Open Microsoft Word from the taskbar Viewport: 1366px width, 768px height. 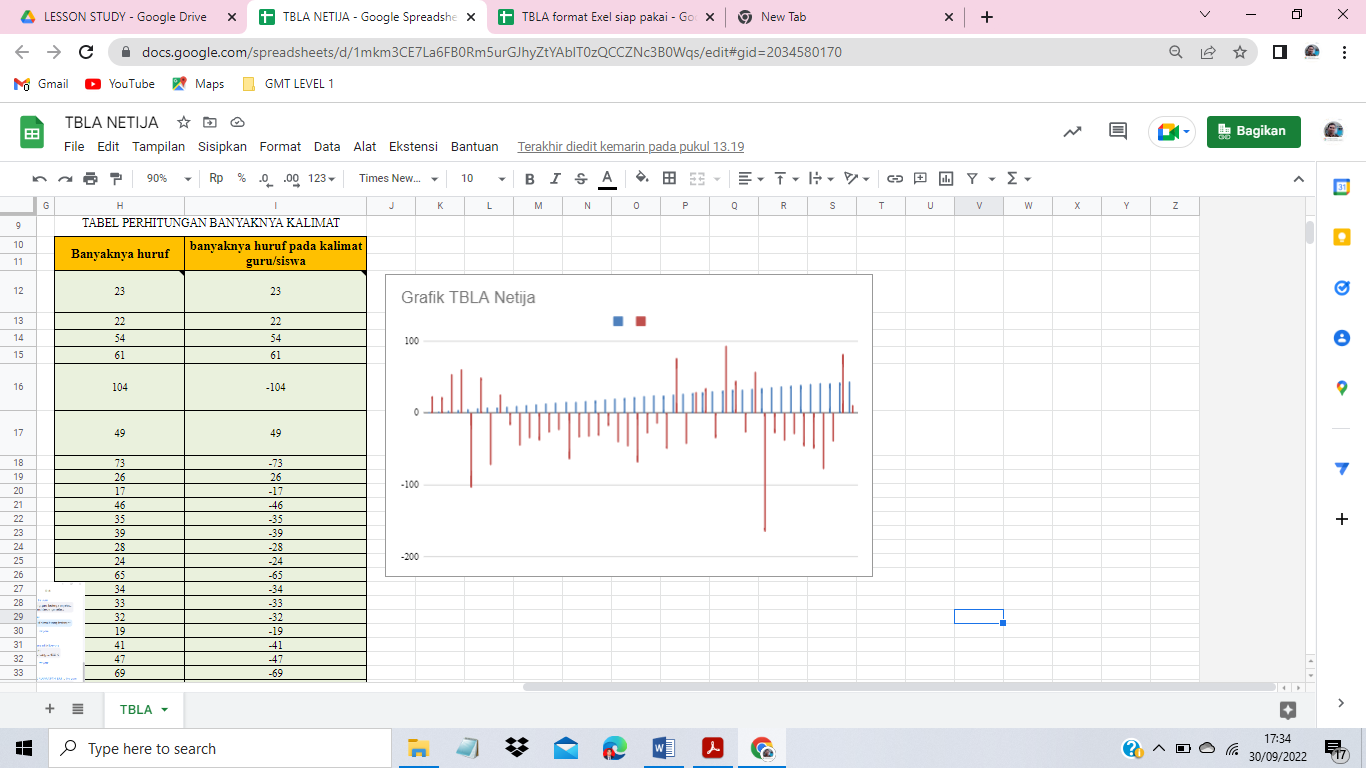[x=664, y=748]
